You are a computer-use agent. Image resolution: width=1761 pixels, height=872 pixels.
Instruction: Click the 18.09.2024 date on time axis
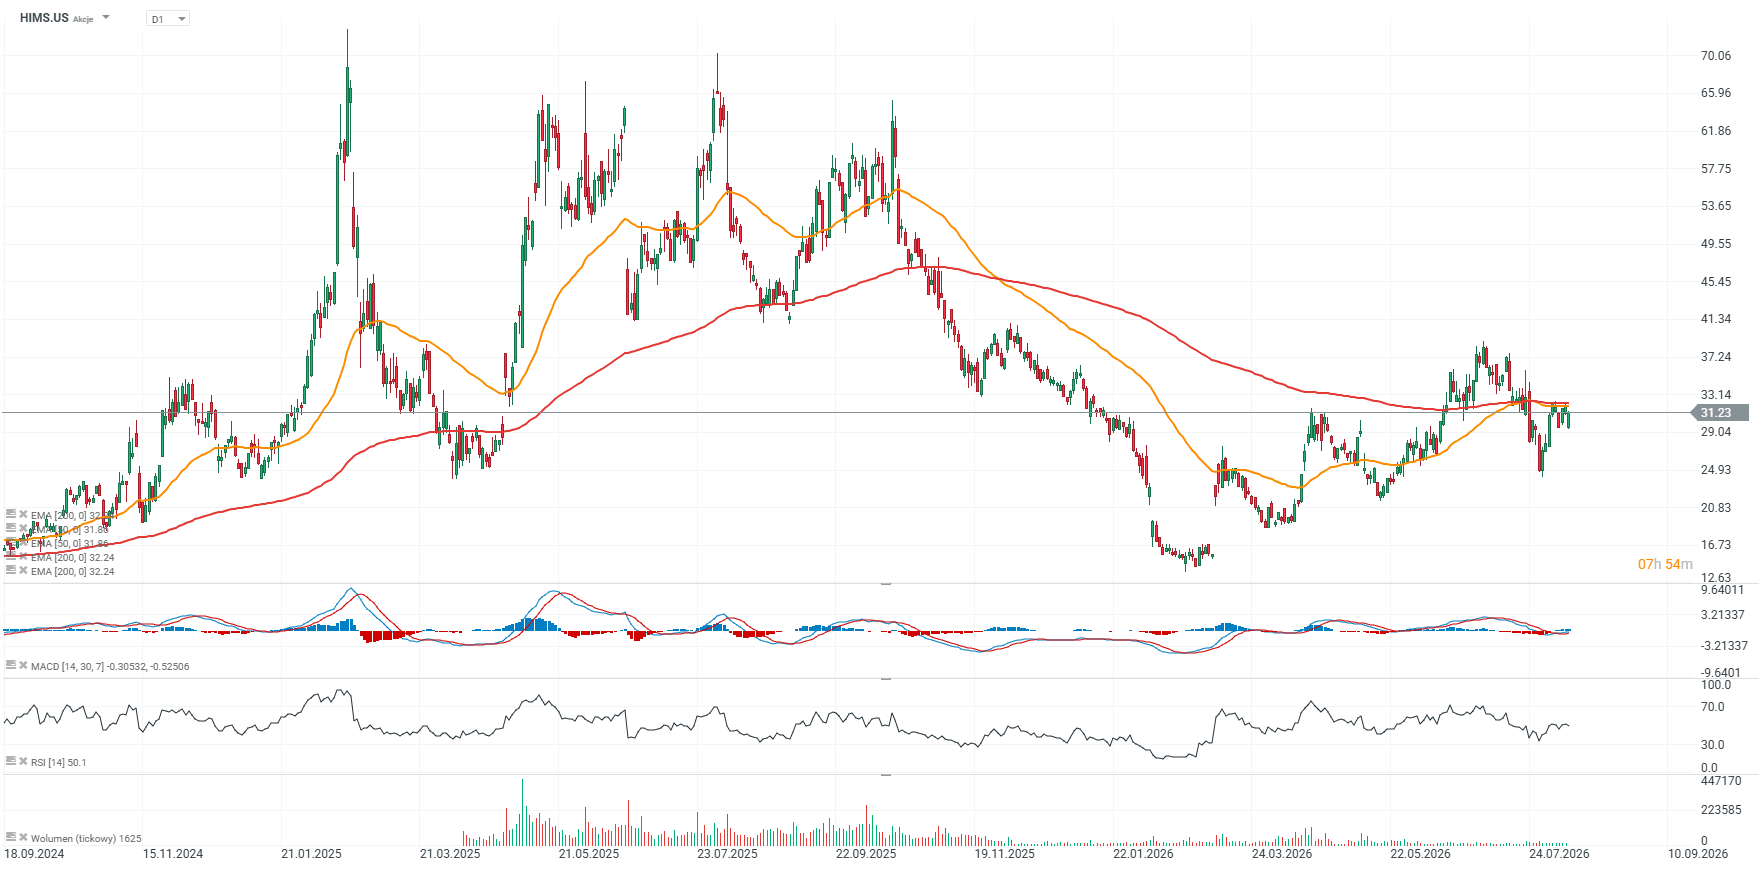tap(34, 854)
